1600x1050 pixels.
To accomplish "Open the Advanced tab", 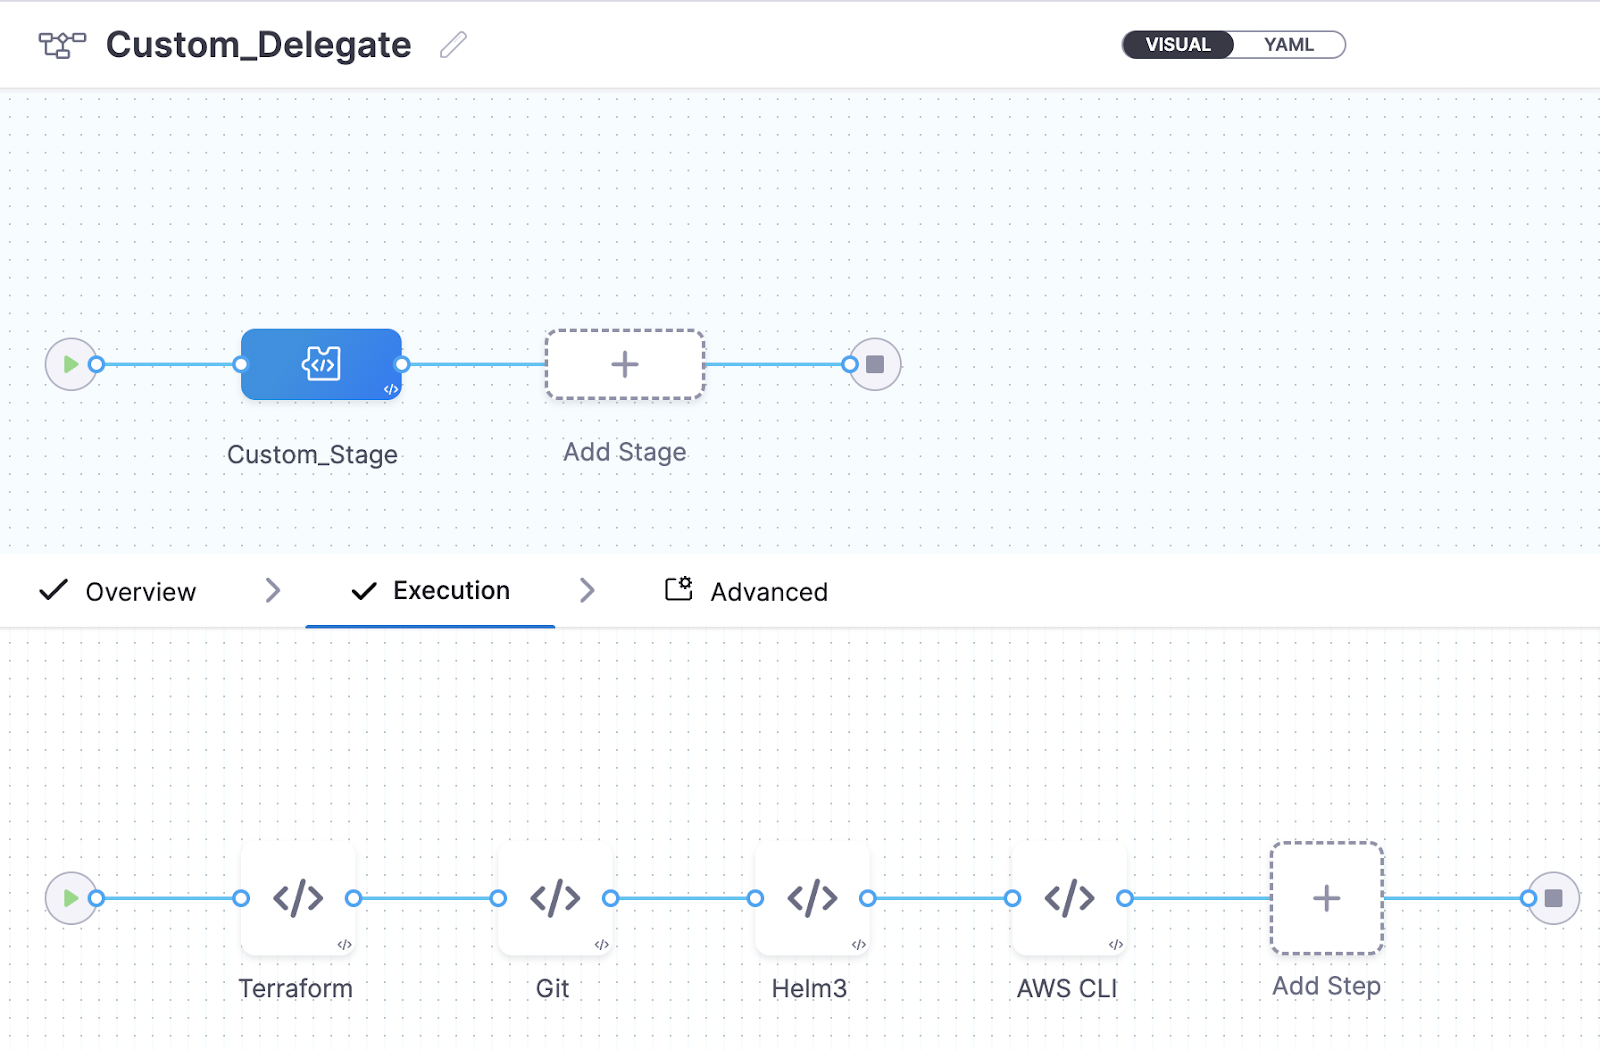I will click(x=746, y=591).
